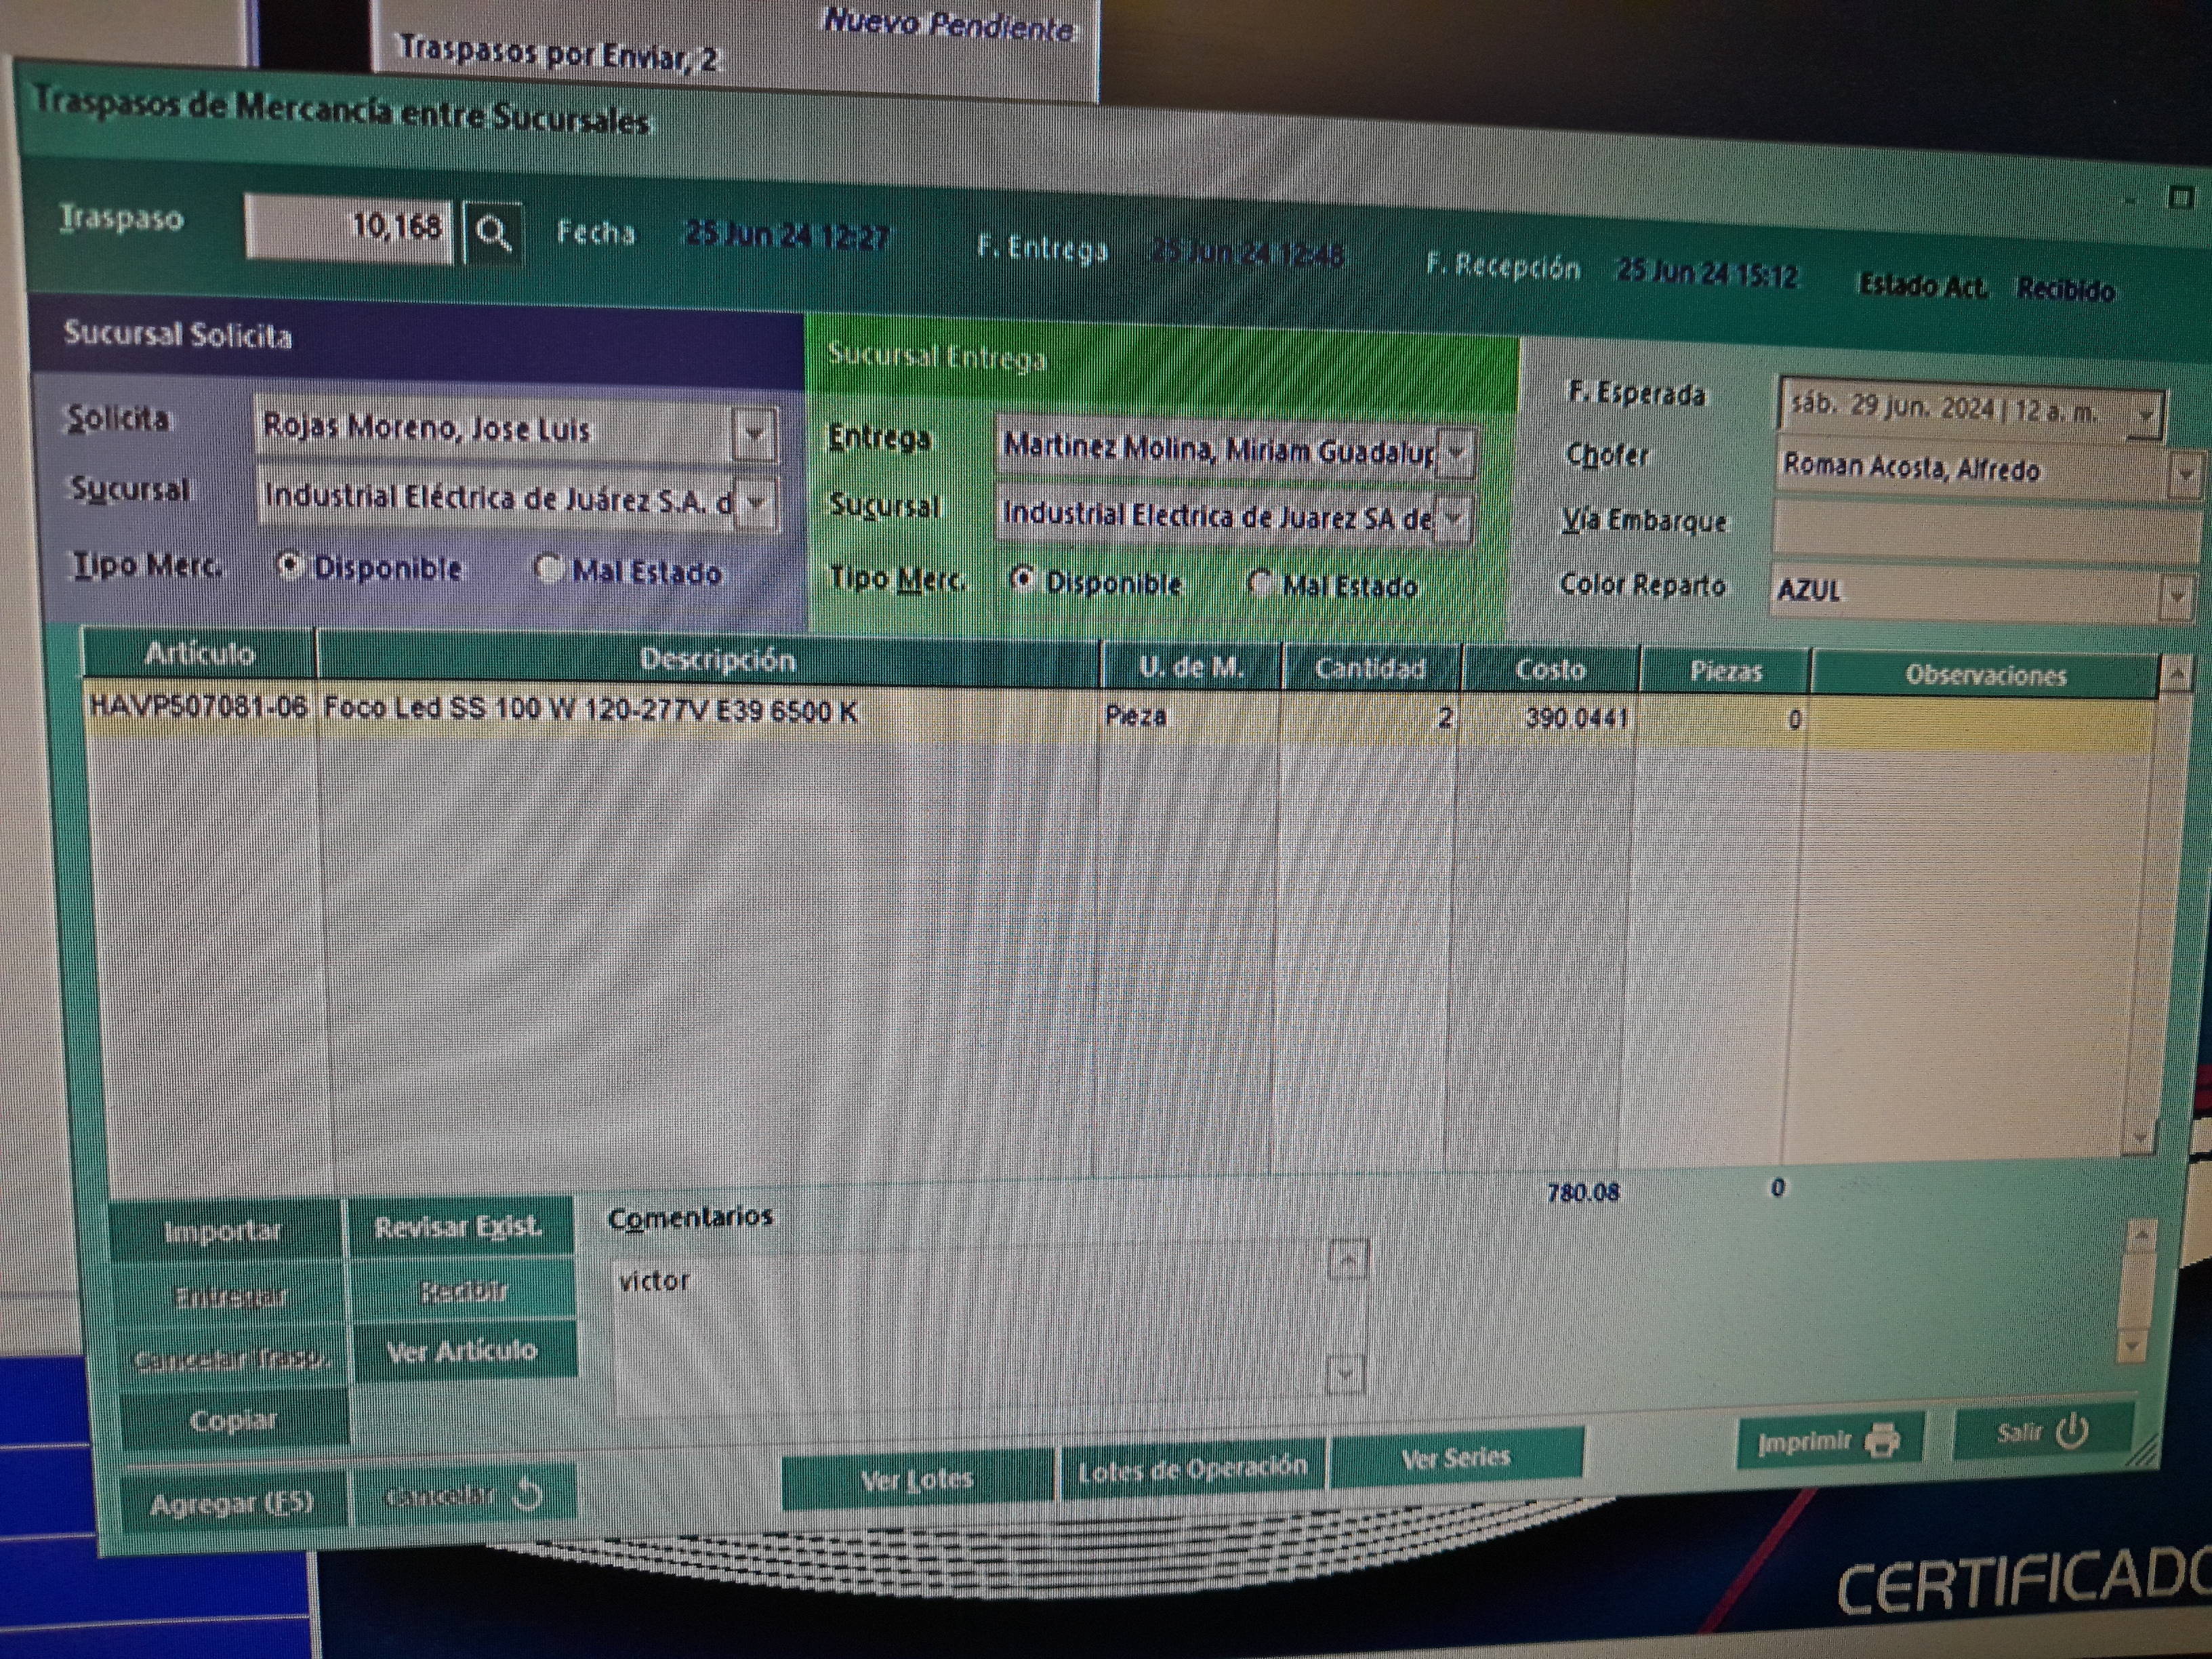Click the magnifier search icon beside Traspaso
Image resolution: width=2212 pixels, height=1659 pixels.
493,234
